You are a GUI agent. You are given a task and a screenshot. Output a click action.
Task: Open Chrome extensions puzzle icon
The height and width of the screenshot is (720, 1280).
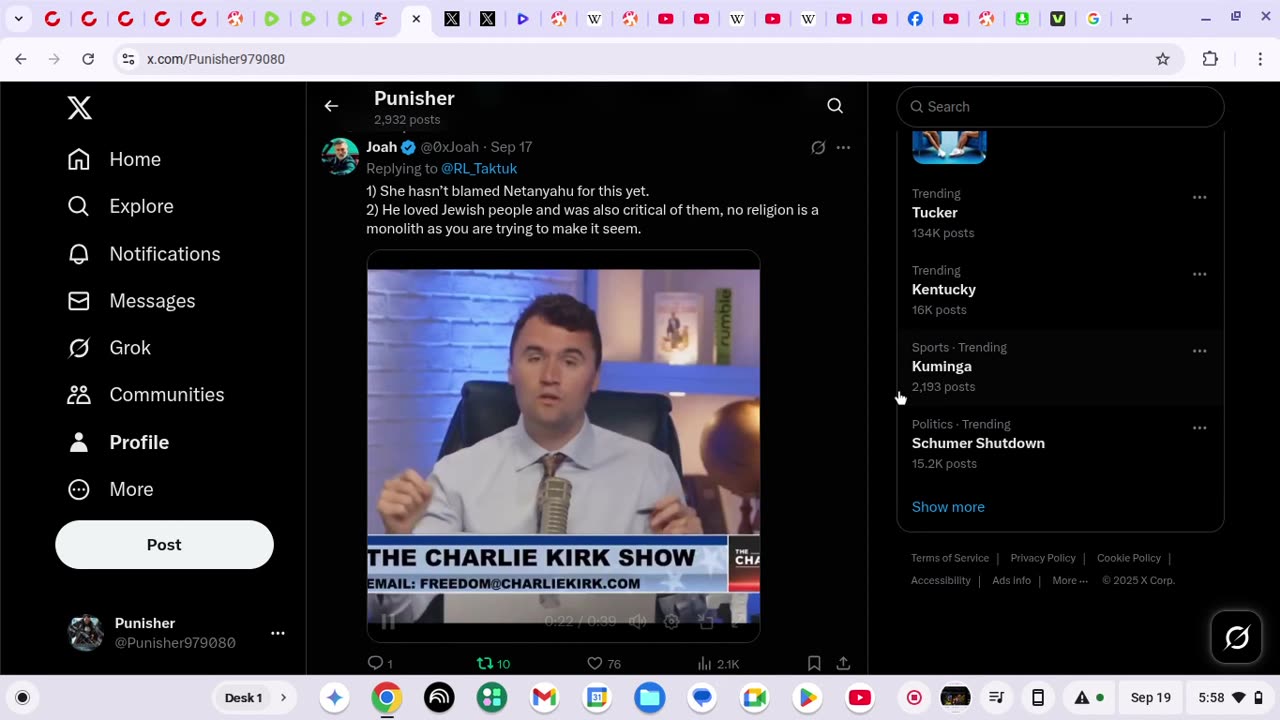1210,59
